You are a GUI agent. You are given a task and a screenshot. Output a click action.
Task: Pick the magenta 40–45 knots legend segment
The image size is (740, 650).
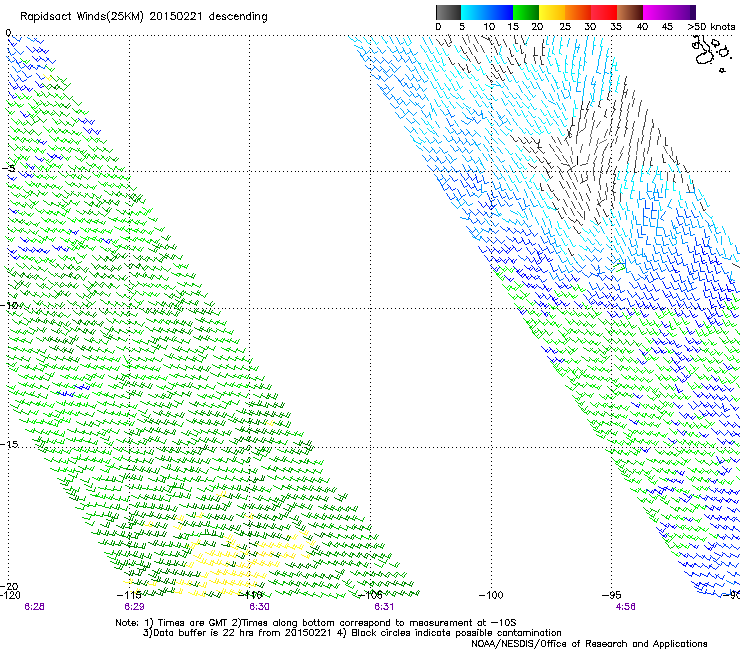click(656, 12)
